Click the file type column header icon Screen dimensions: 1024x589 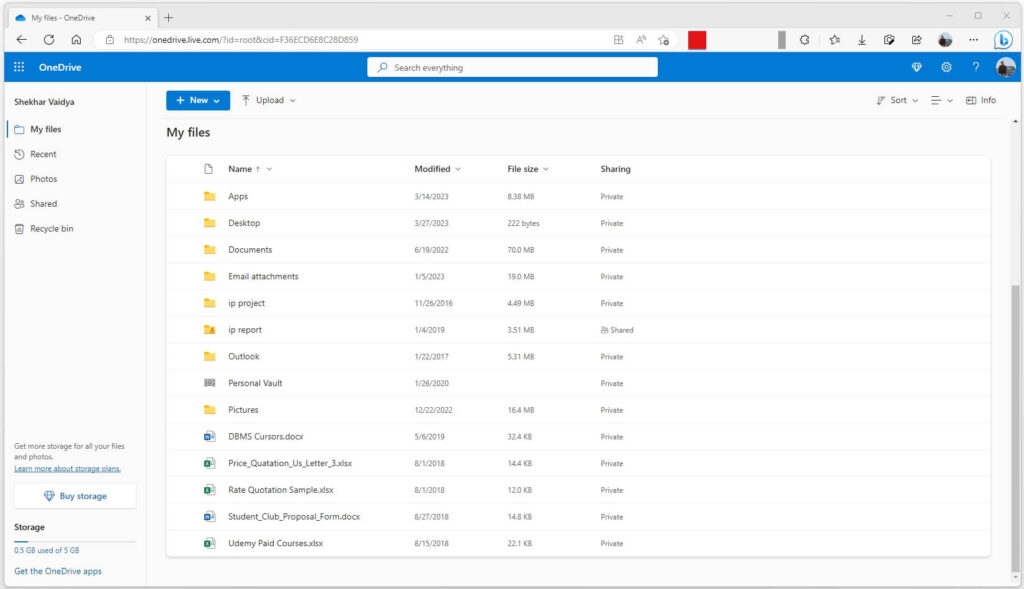[209, 169]
